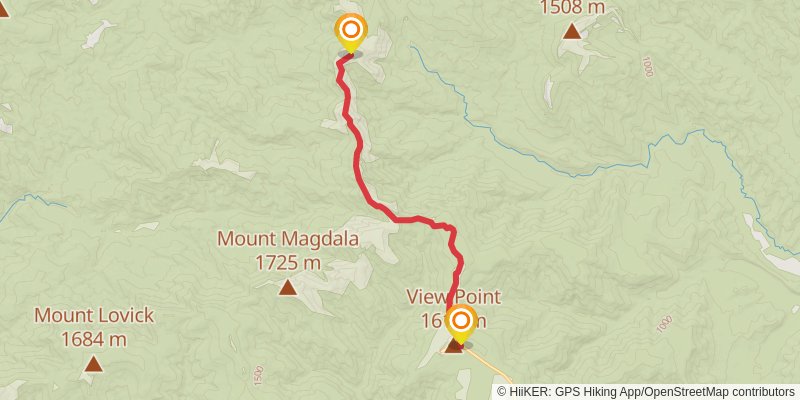The width and height of the screenshot is (800, 400).
Task: Click the Mount Magdala name label
Action: coord(288,238)
